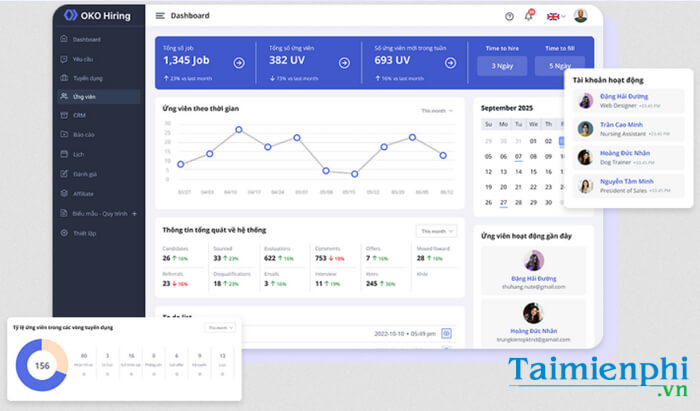The height and width of the screenshot is (411, 700).
Task: Open the language flag dropdown
Action: pos(554,16)
